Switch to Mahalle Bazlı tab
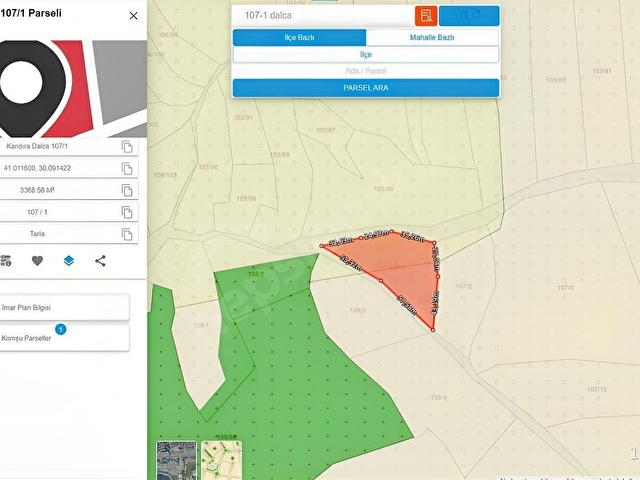640x480 pixels. (x=432, y=38)
